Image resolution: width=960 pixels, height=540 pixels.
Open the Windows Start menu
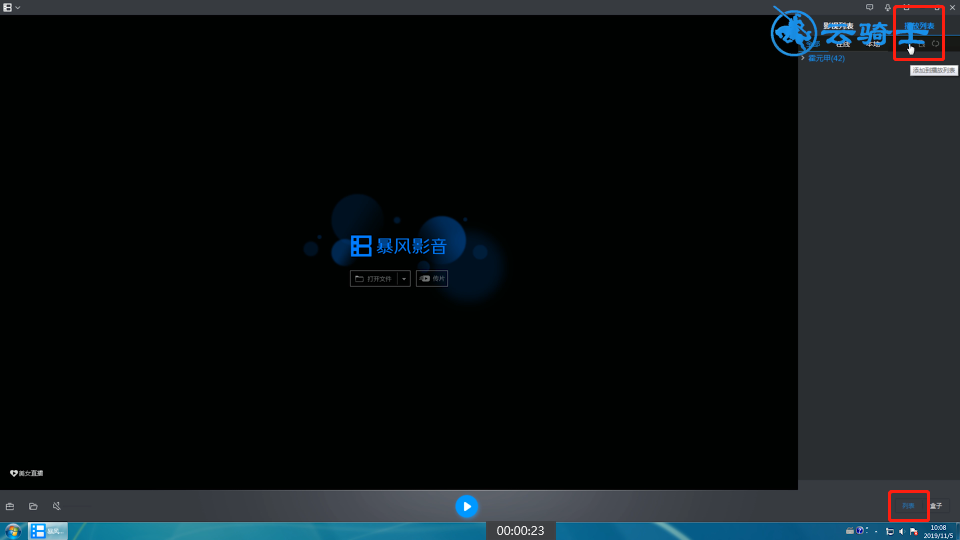(12, 531)
